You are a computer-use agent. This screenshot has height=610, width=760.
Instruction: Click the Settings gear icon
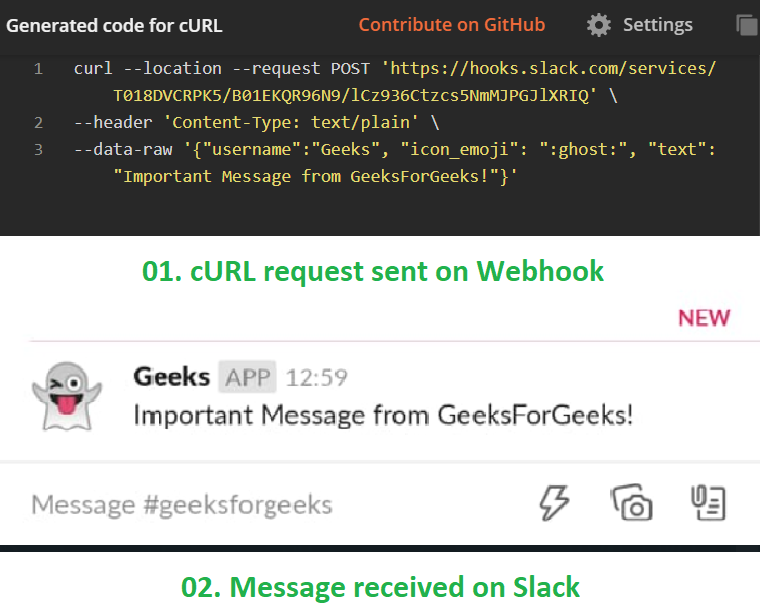click(598, 25)
